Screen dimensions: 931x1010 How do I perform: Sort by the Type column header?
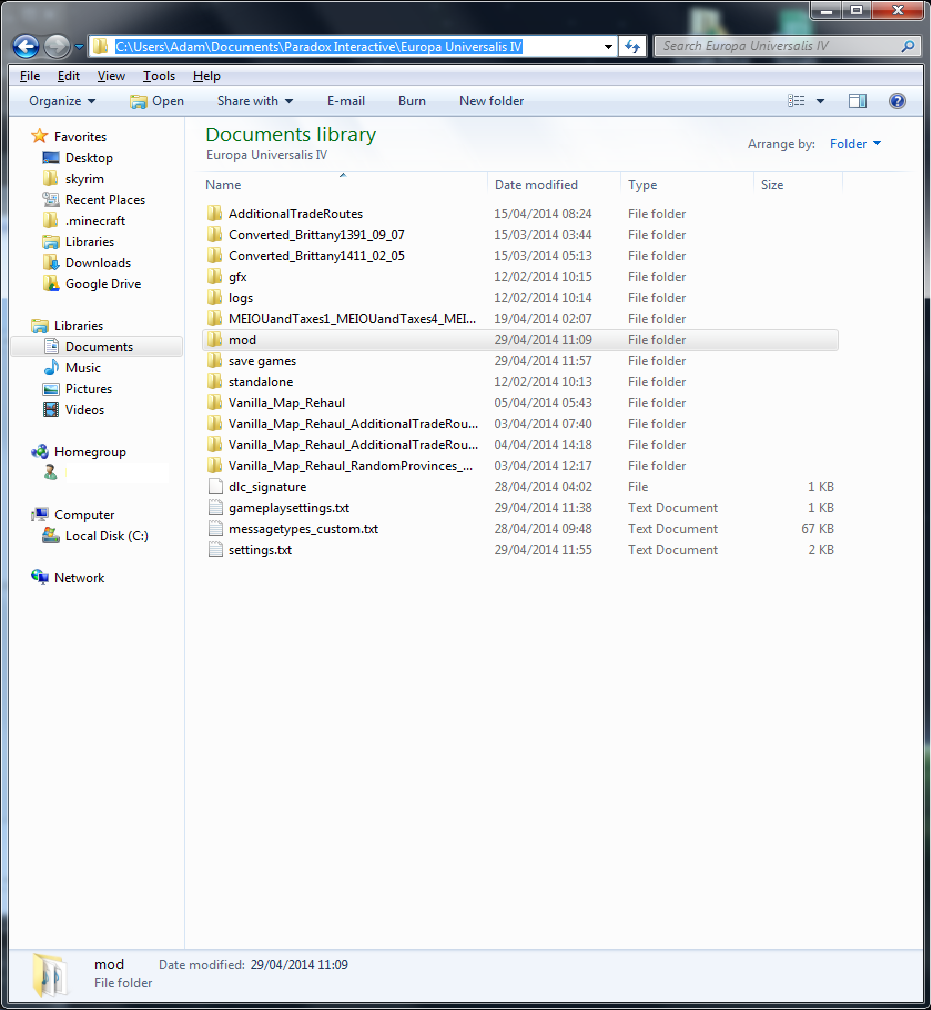coord(642,185)
